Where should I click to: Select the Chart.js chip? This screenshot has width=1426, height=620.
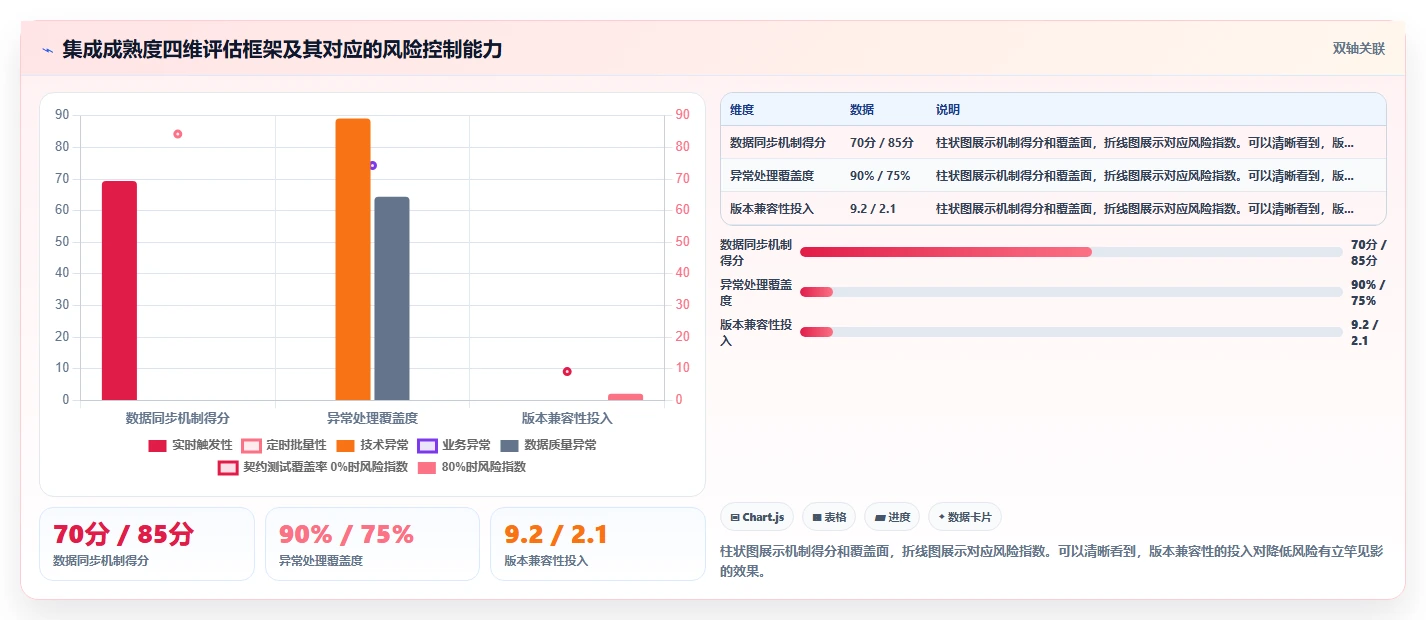pos(757,517)
